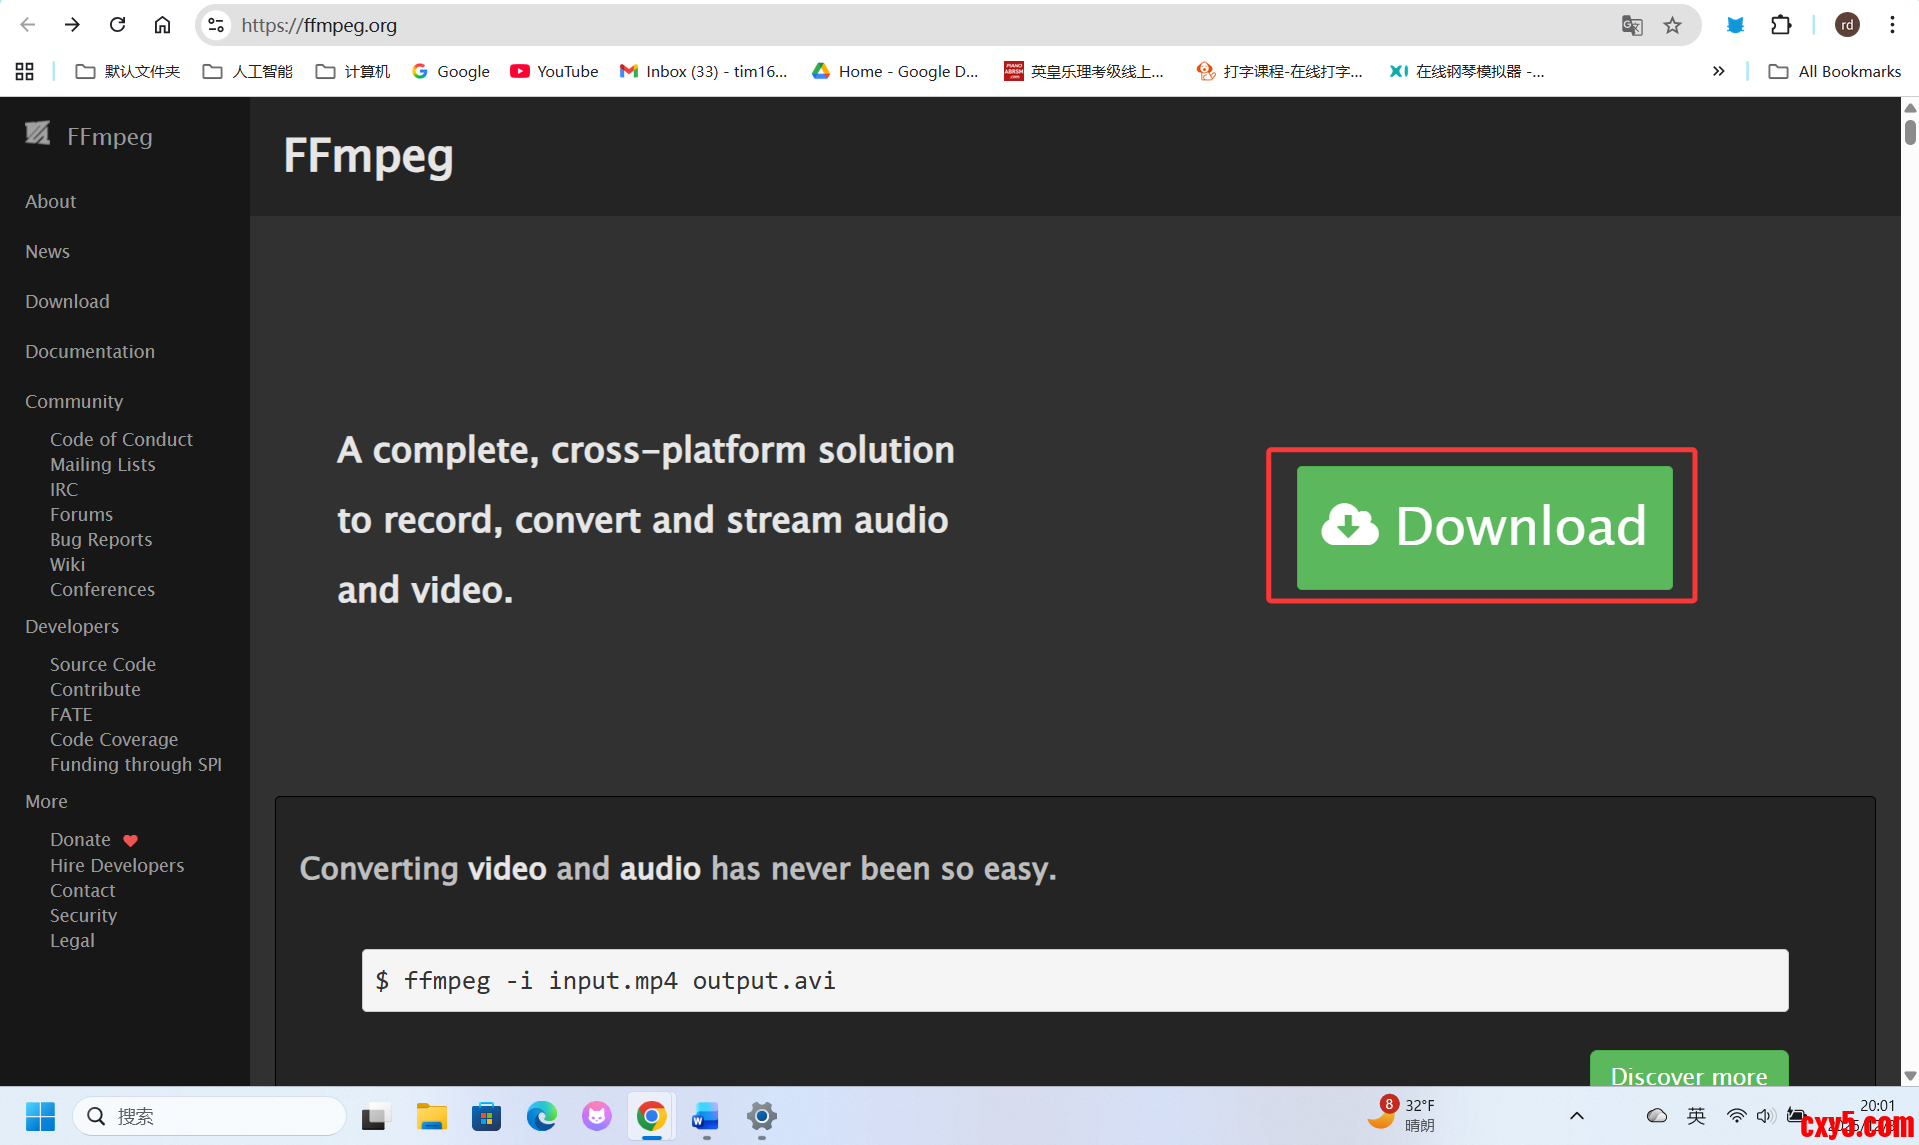
Task: Bookmark this page with the star icon
Action: click(x=1672, y=25)
